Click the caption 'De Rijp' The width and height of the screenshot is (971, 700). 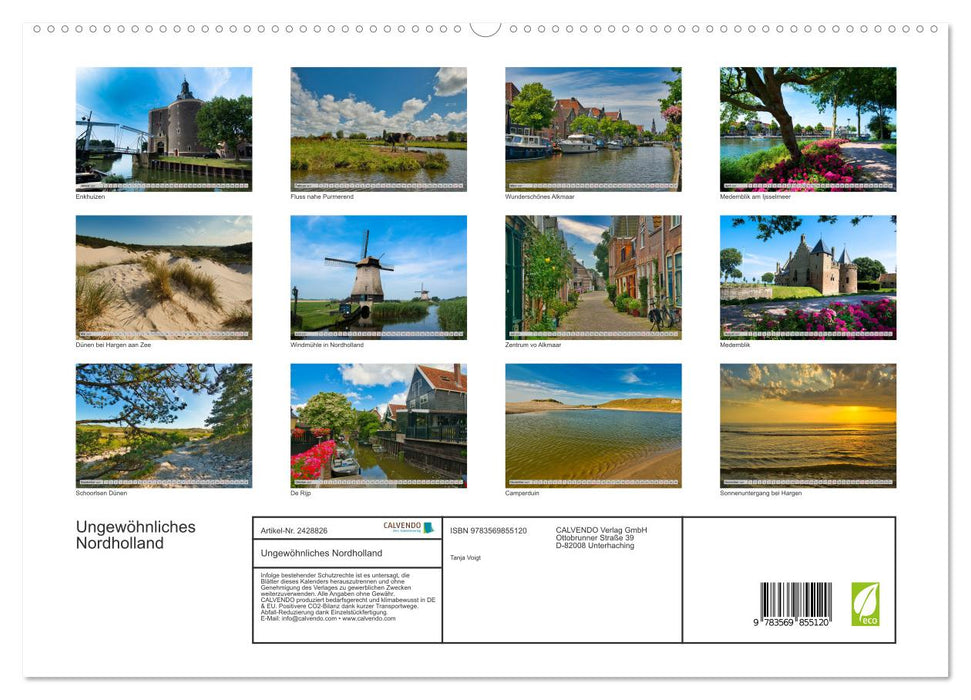pyautogui.click(x=300, y=493)
